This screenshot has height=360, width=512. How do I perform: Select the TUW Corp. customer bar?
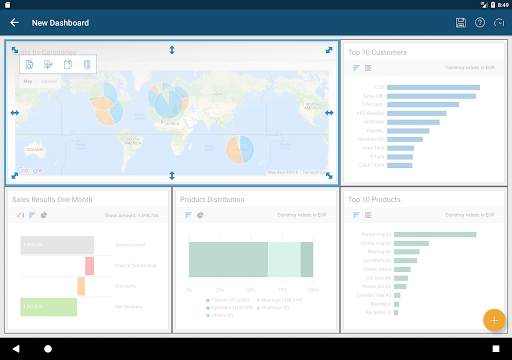tap(423, 105)
